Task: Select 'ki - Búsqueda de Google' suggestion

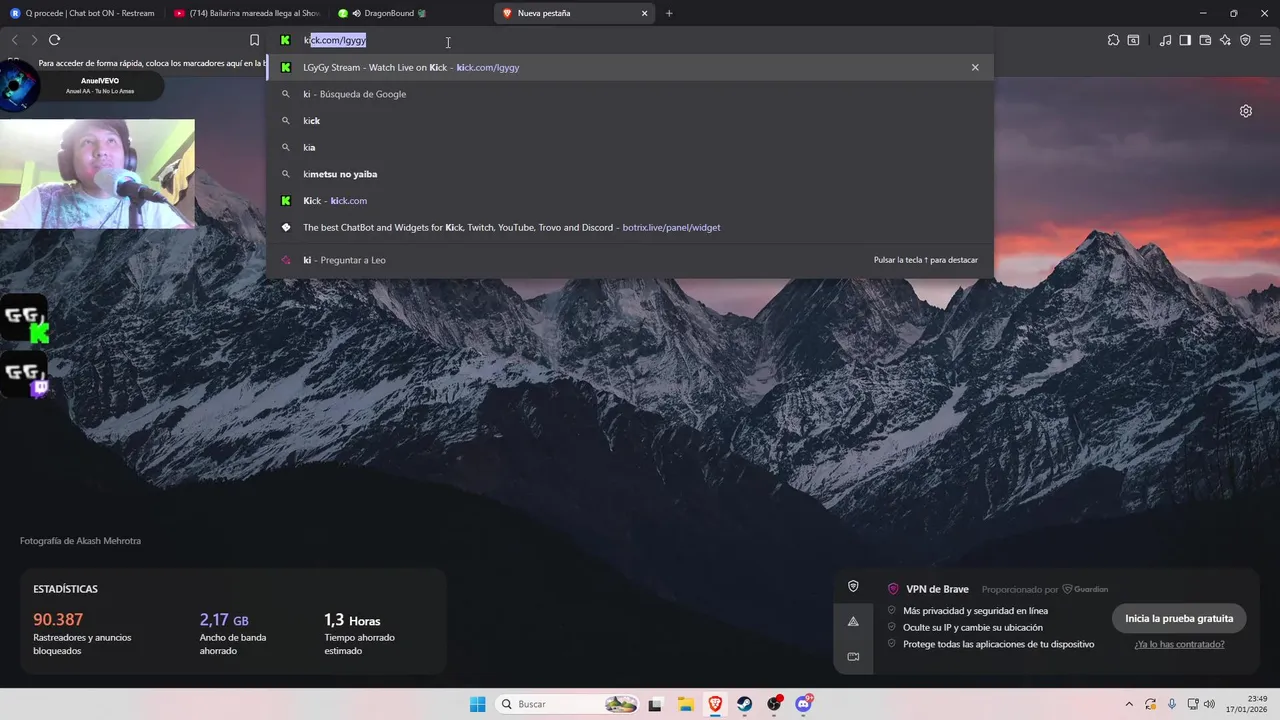Action: point(630,94)
